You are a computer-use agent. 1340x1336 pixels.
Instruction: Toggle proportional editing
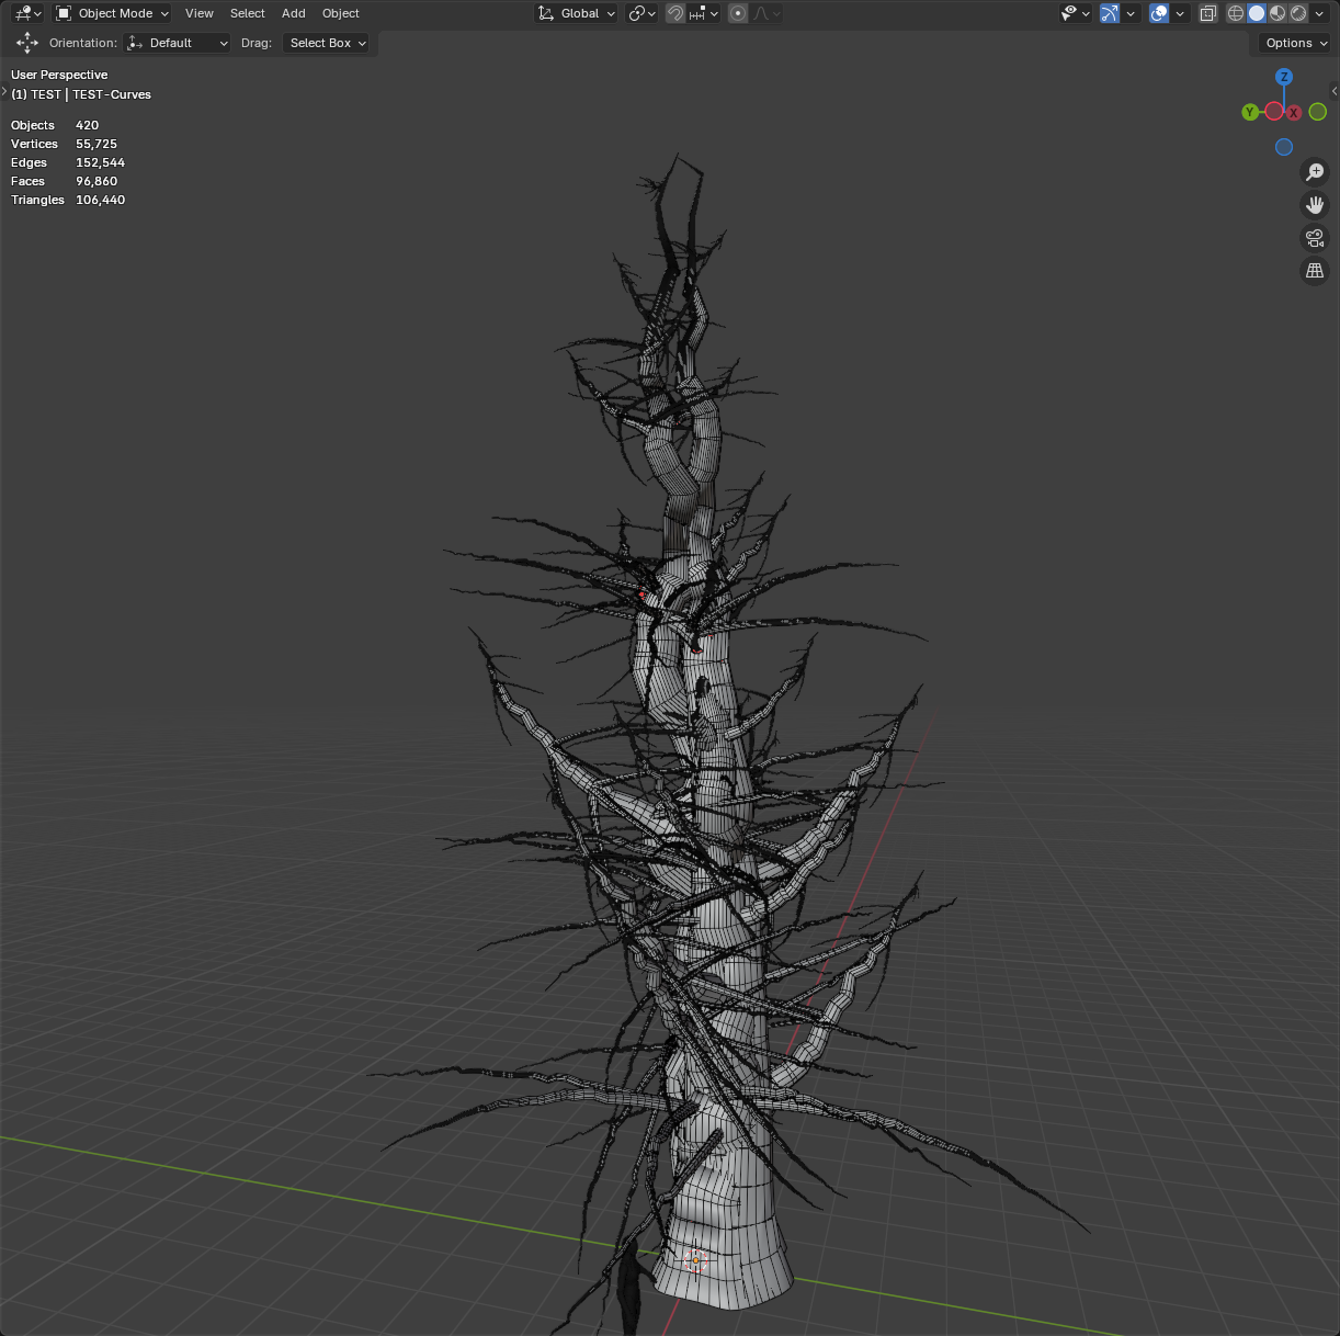(738, 13)
